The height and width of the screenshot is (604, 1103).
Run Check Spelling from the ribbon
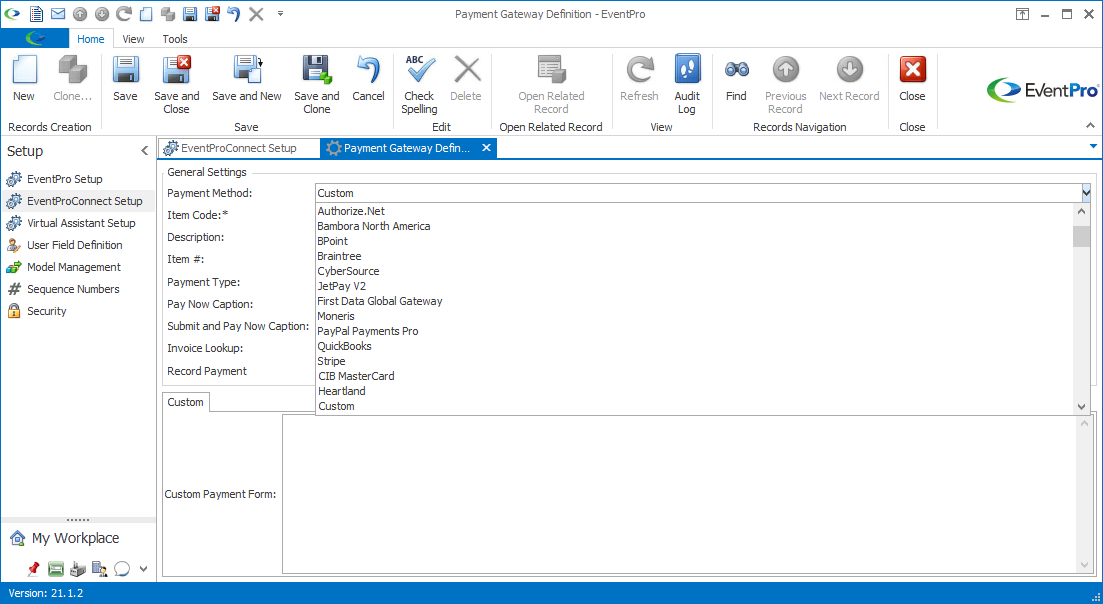coord(419,85)
